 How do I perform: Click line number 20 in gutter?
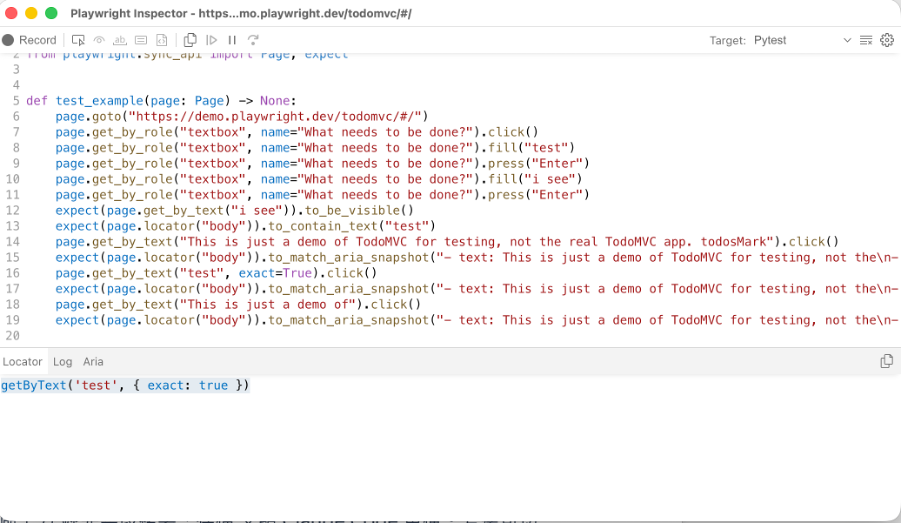click(12, 336)
